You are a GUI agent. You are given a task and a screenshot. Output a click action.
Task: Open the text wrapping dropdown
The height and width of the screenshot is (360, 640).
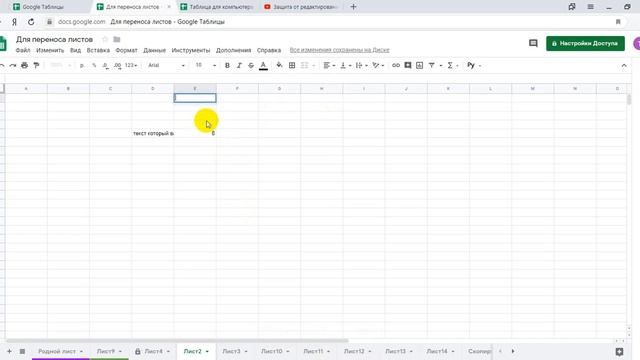[362, 65]
